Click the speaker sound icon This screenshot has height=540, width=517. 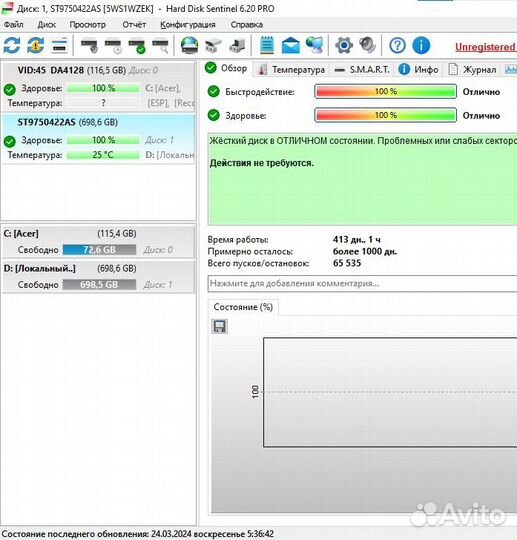coord(368,45)
